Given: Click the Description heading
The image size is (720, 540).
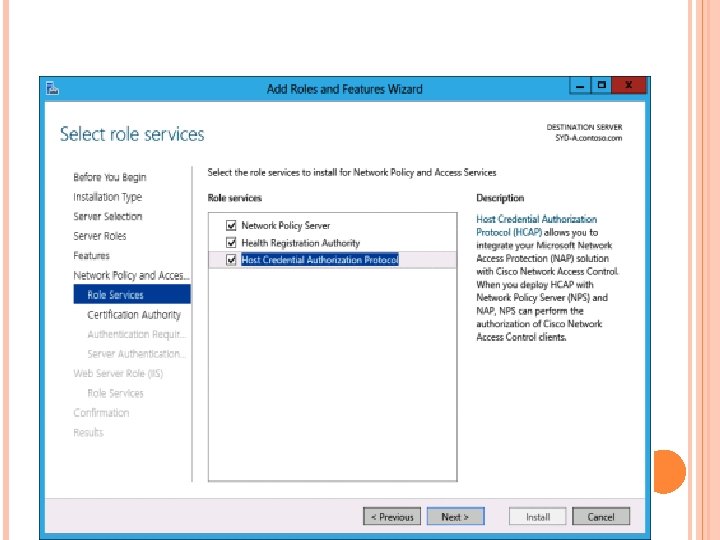Looking at the screenshot, I should pyautogui.click(x=500, y=198).
